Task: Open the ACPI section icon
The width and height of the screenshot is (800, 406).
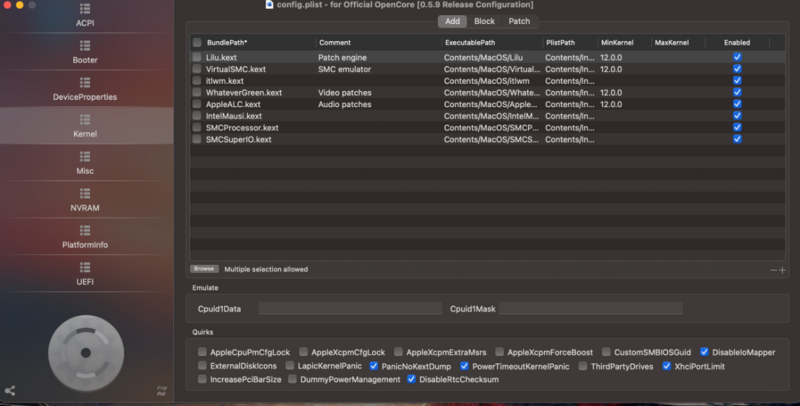Action: (85, 9)
